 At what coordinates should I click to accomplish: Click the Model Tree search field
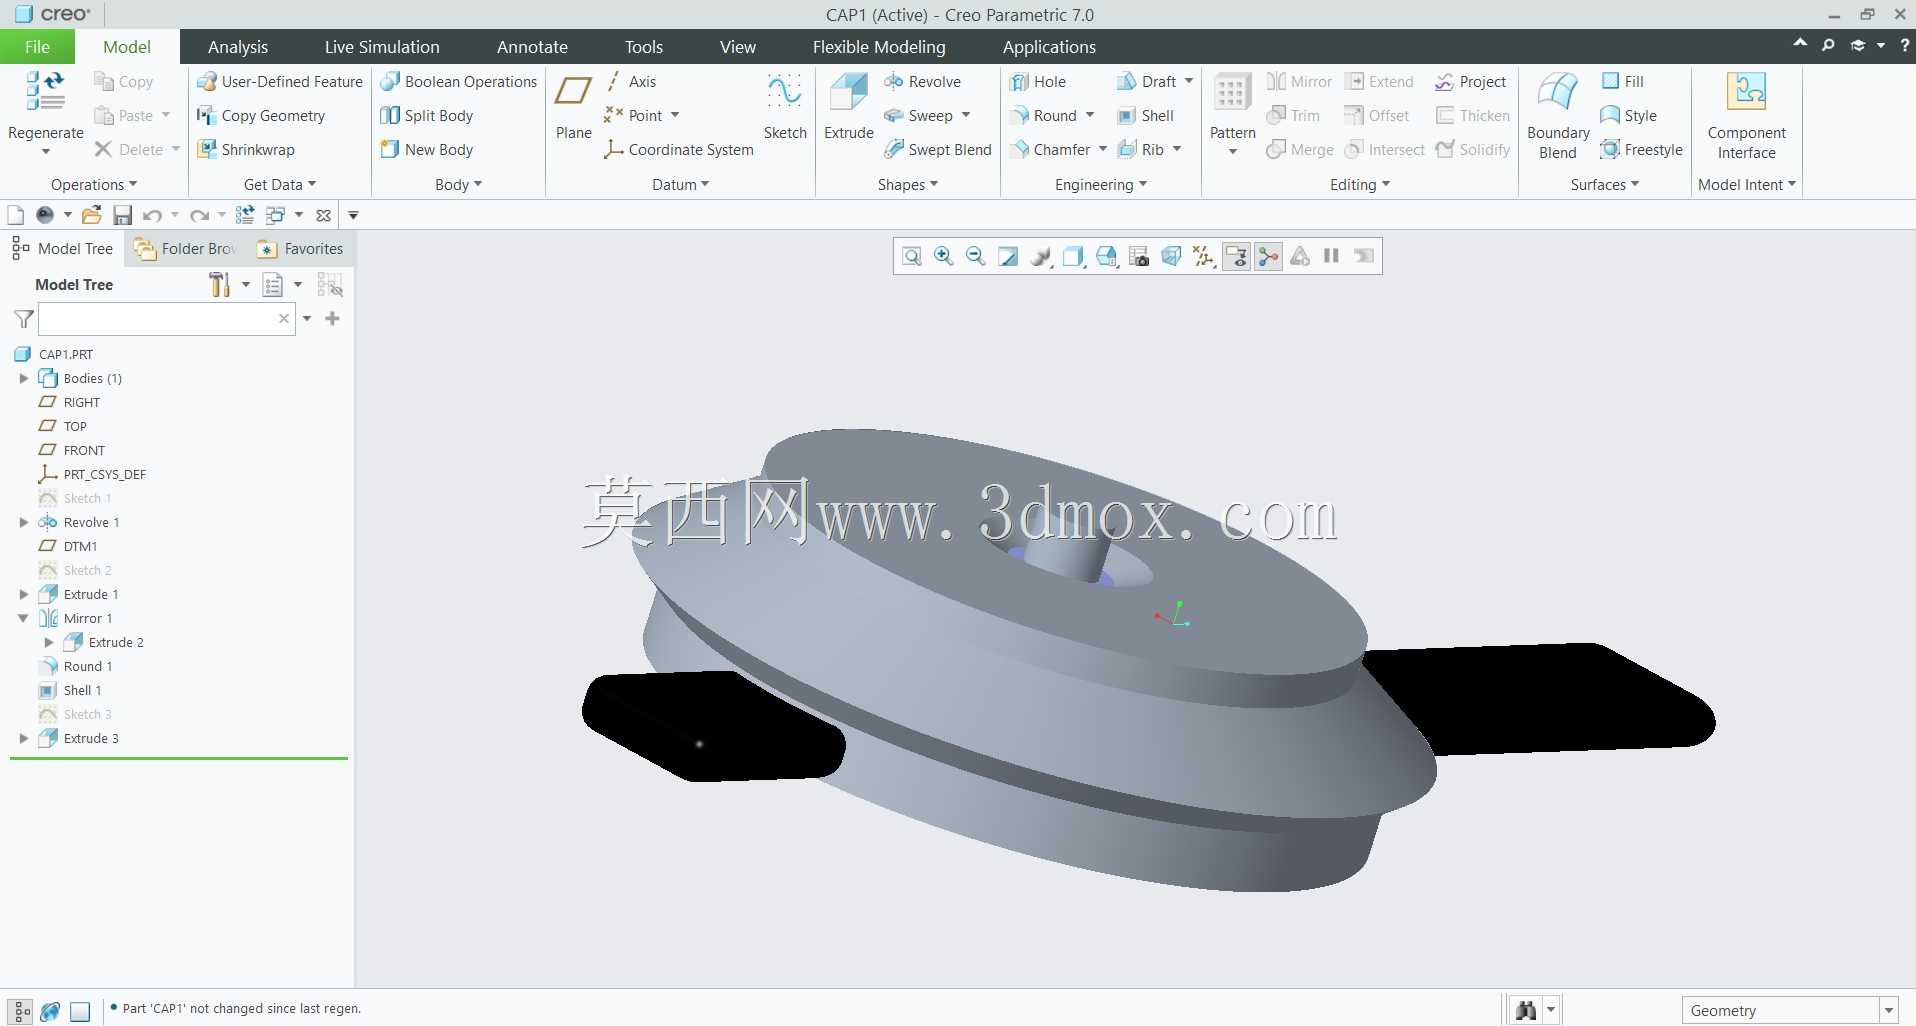pyautogui.click(x=166, y=319)
